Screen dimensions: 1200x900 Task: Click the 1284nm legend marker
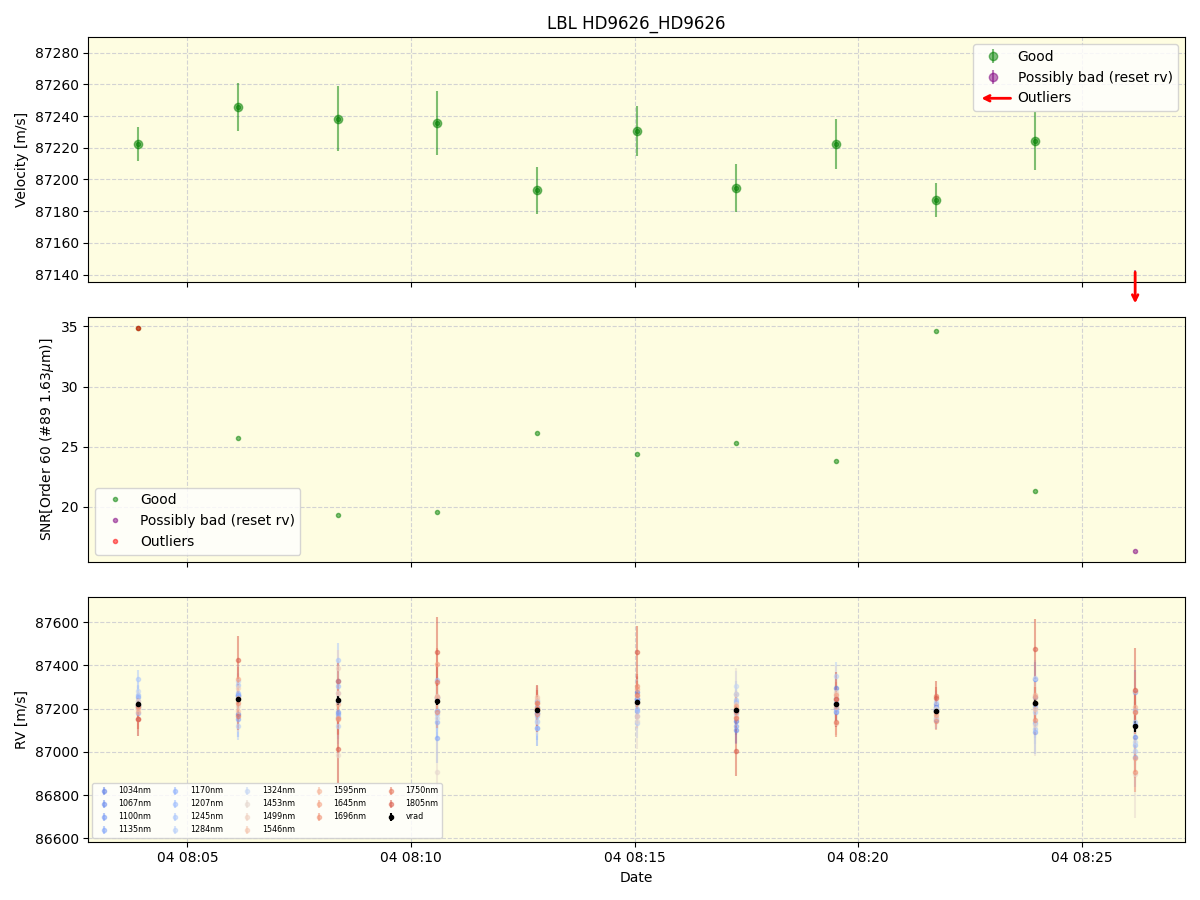tap(176, 830)
